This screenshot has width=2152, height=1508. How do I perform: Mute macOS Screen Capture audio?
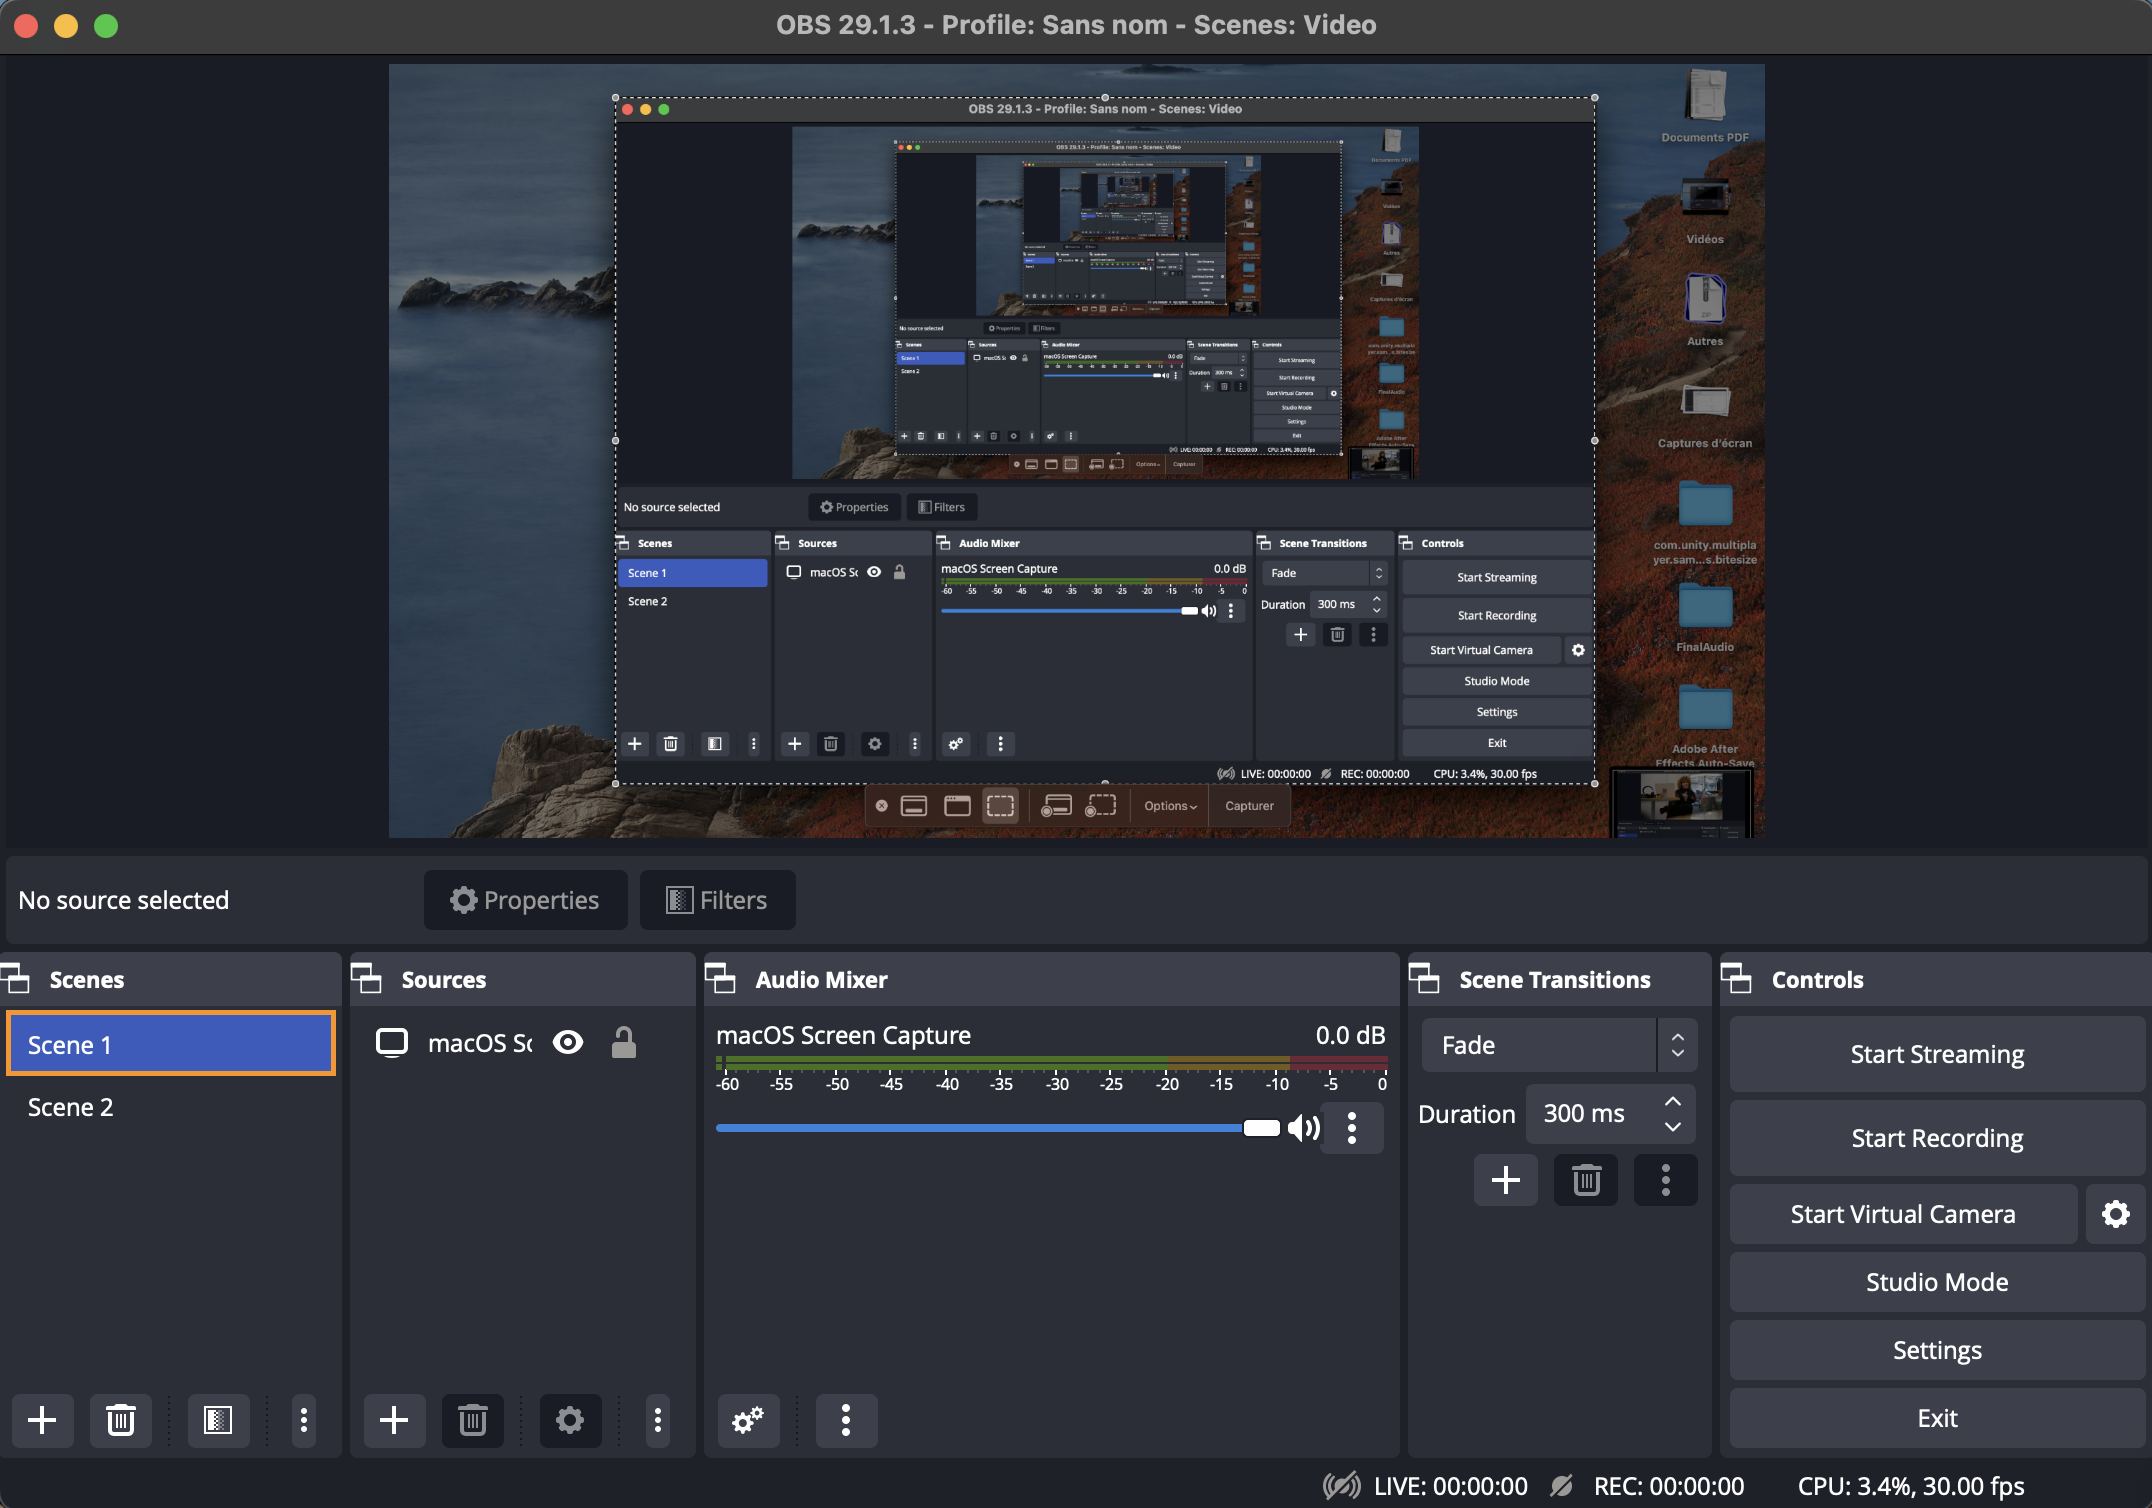[x=1303, y=1128]
